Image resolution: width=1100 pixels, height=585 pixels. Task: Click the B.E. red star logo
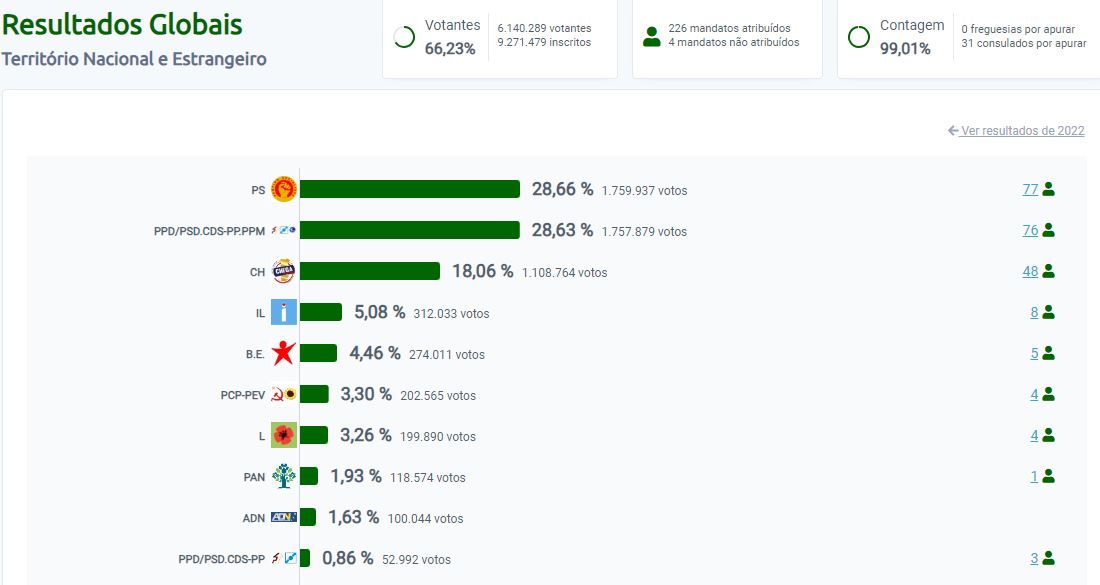[284, 354]
